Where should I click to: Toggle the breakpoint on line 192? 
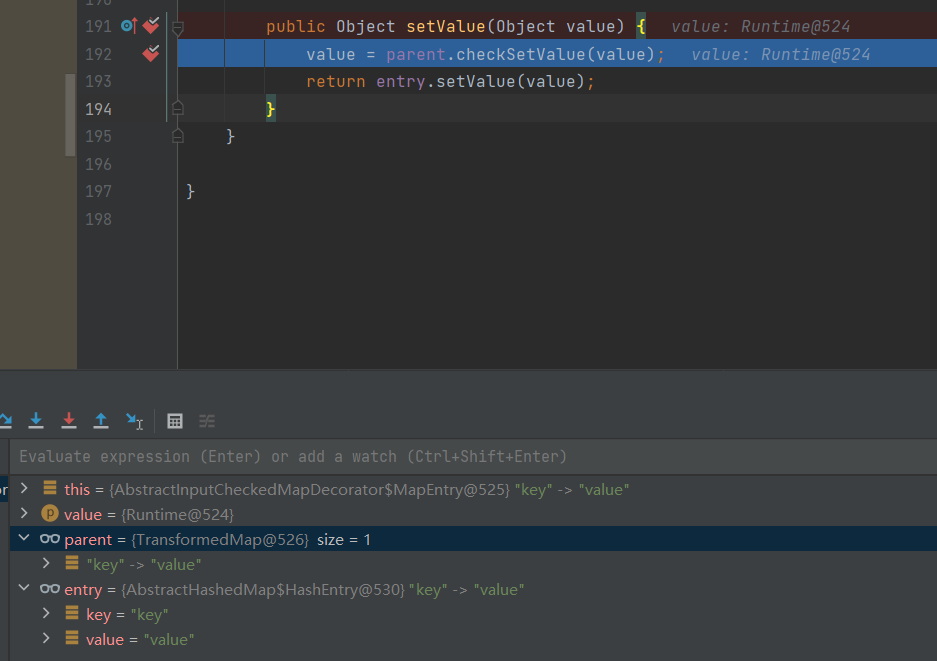click(x=151, y=54)
